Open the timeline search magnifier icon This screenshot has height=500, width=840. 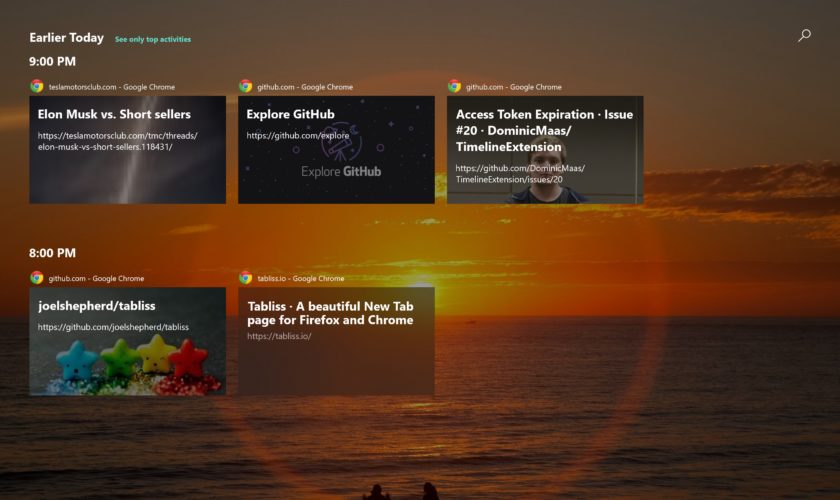click(x=804, y=36)
